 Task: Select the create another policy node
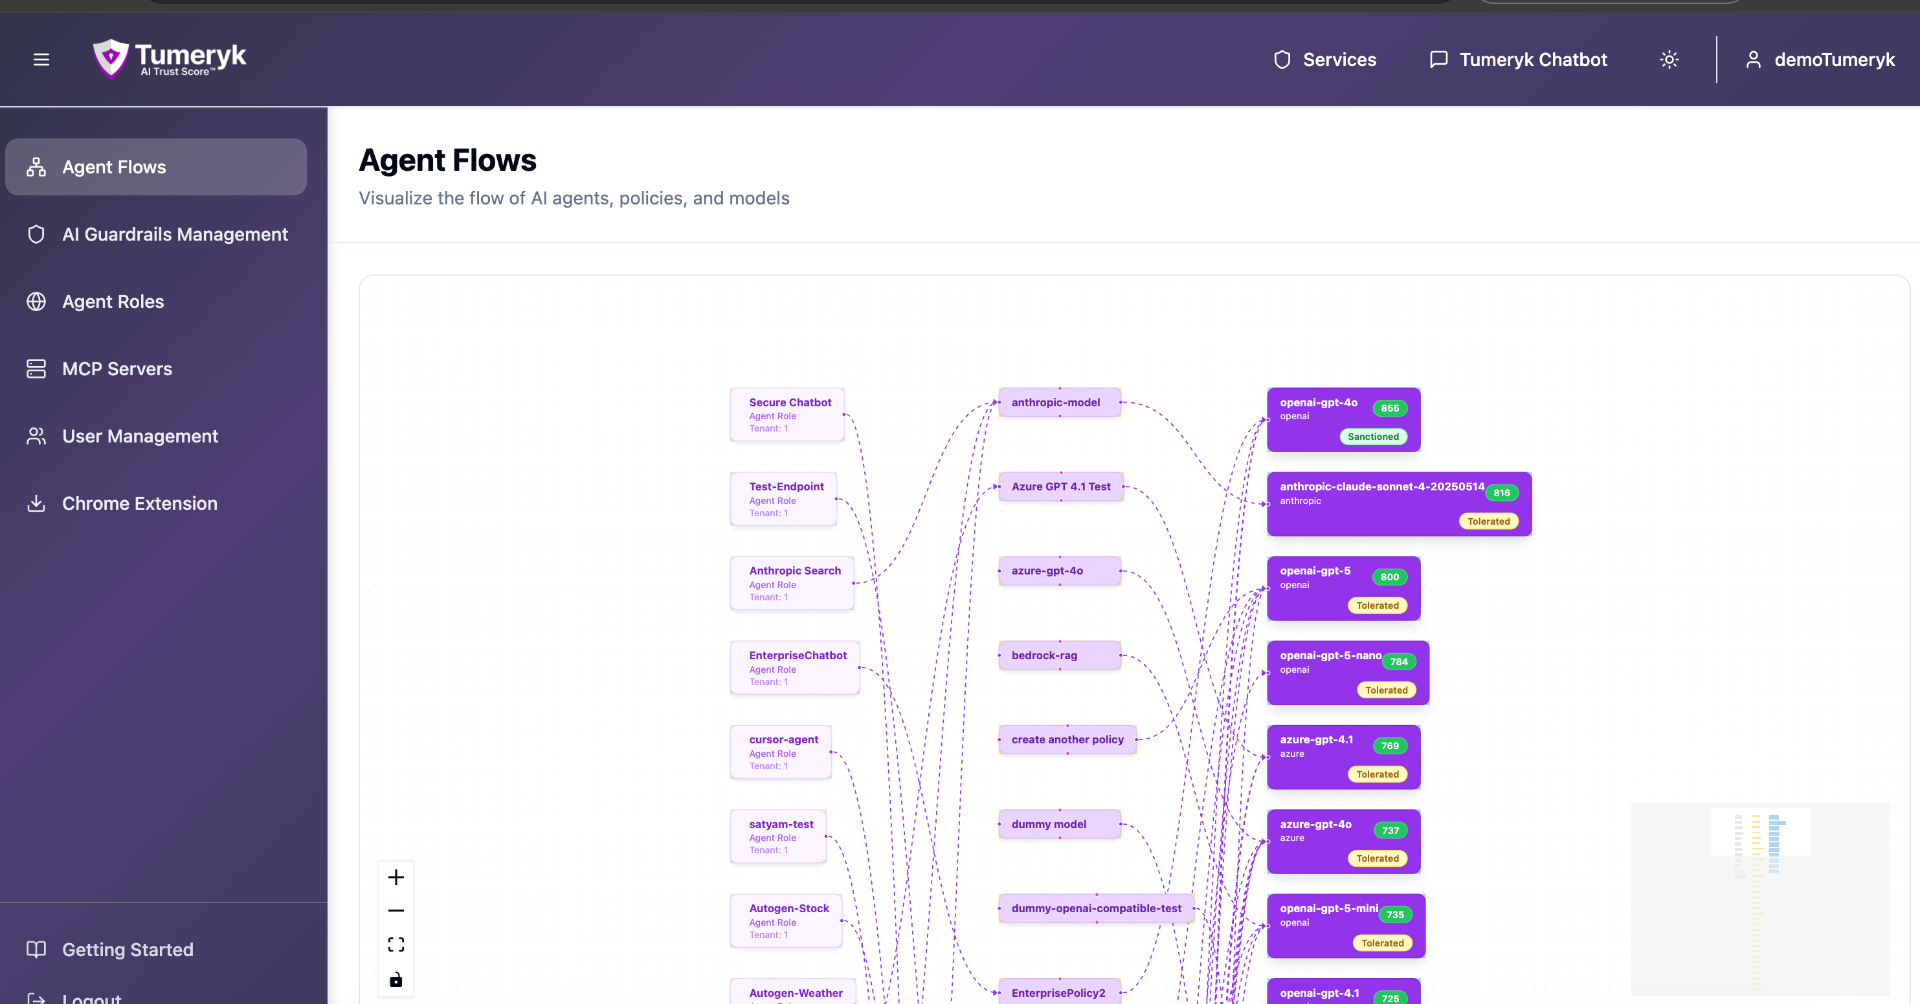(x=1068, y=740)
